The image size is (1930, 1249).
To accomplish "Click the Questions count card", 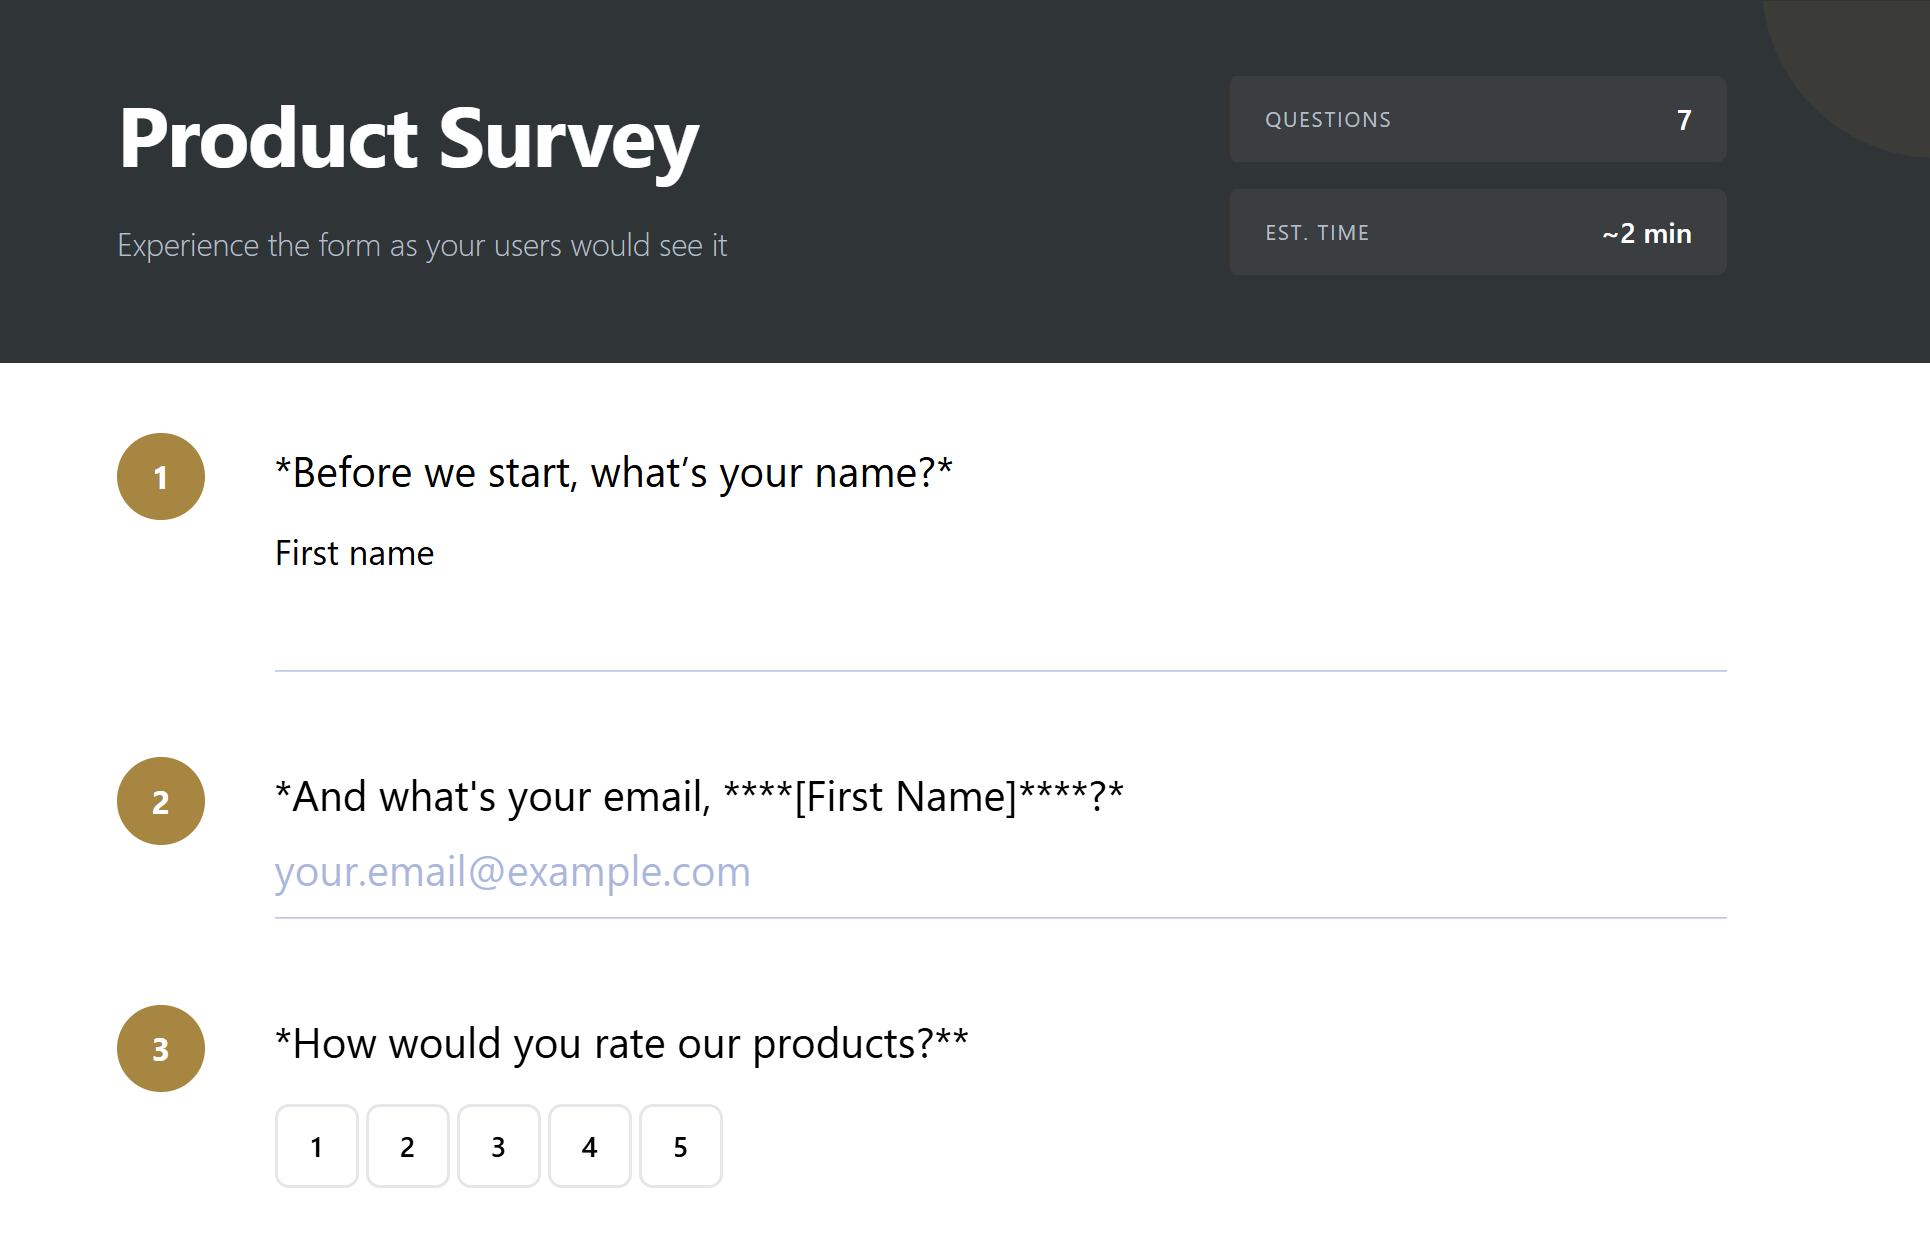I will click(x=1477, y=120).
